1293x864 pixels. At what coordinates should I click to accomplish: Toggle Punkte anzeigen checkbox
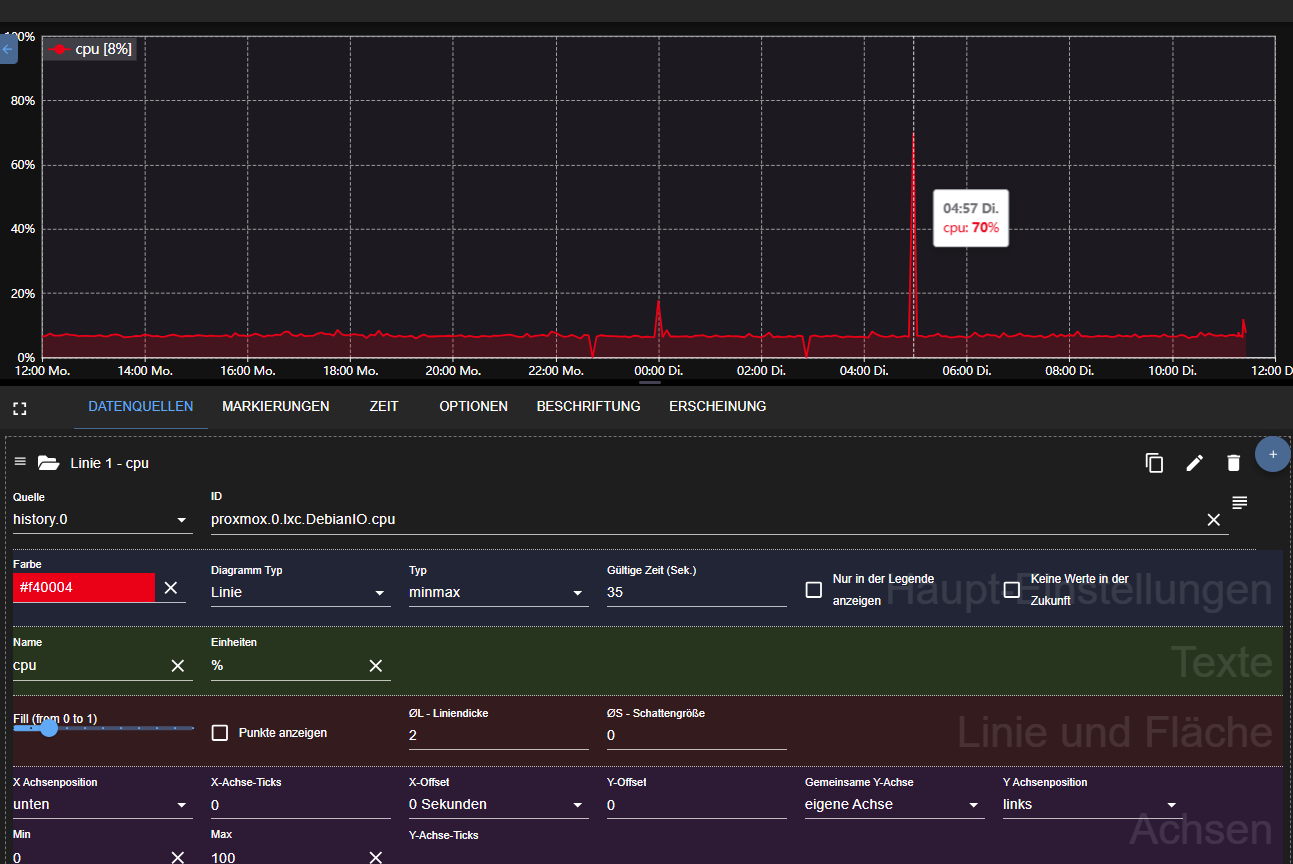coord(220,733)
